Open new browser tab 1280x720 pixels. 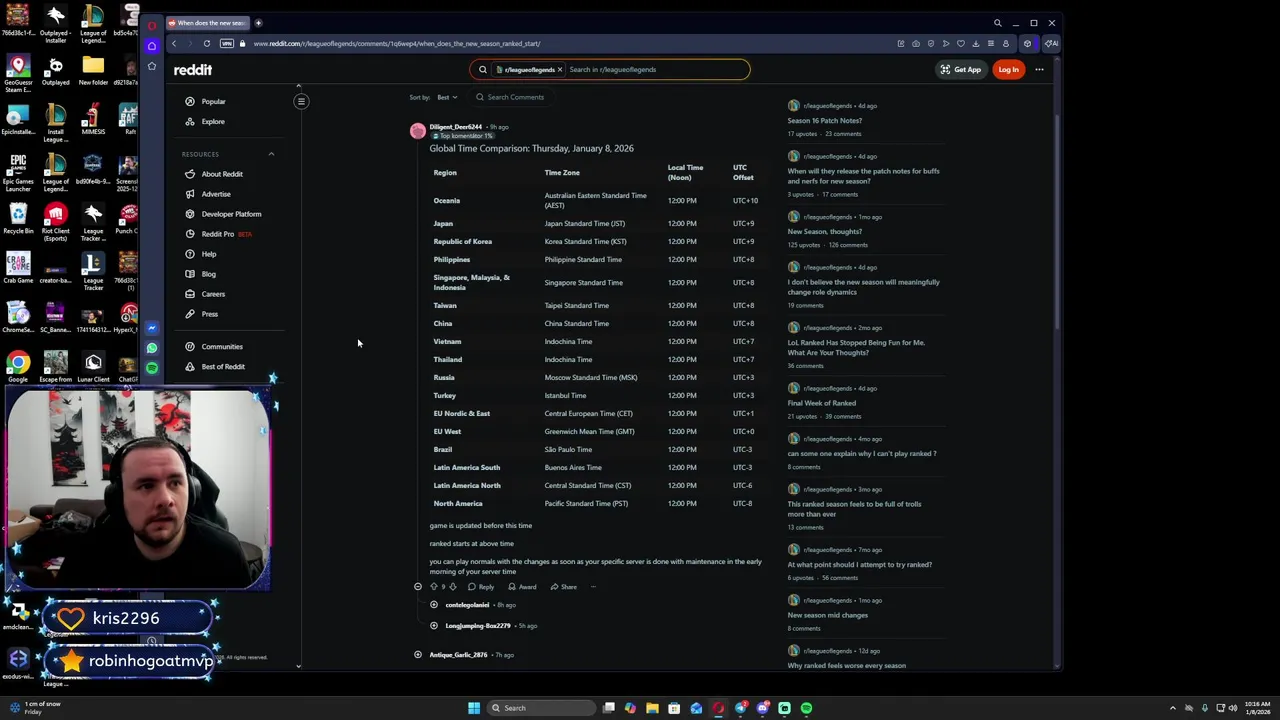click(x=258, y=23)
